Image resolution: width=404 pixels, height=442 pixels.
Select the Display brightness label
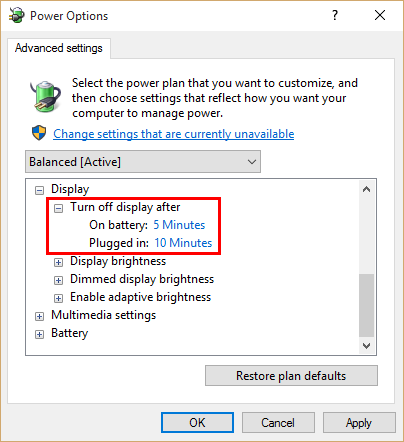tap(118, 261)
